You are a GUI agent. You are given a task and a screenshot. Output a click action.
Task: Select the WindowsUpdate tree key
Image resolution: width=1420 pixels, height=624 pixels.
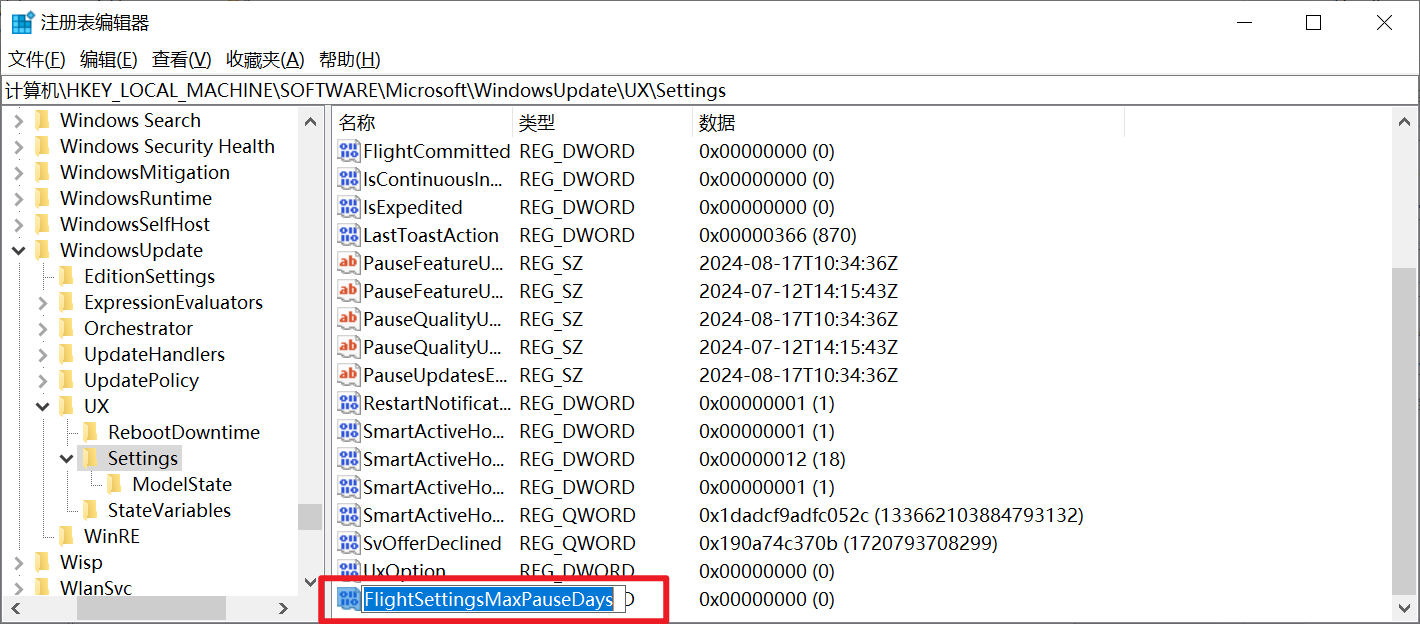click(x=131, y=250)
